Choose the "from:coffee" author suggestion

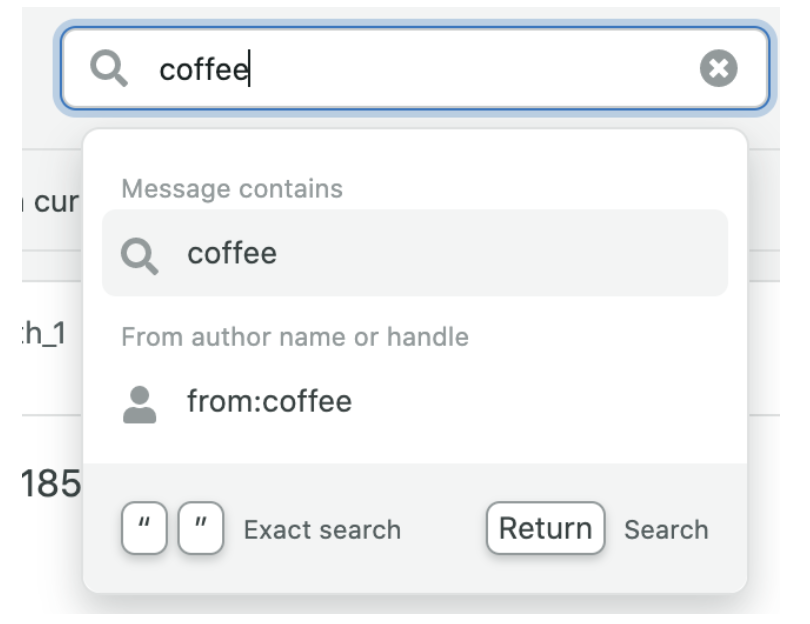tap(269, 402)
